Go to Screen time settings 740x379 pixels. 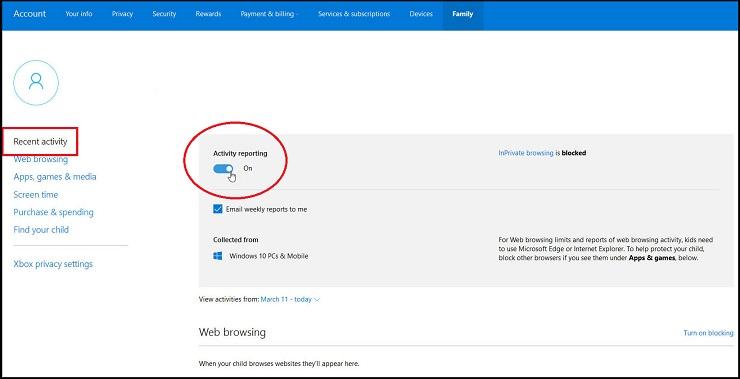36,194
